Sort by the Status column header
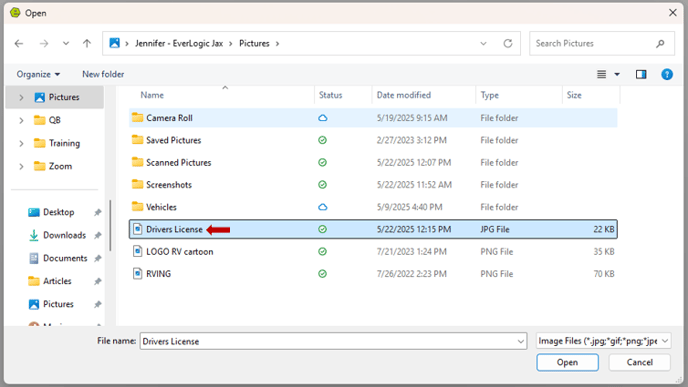The width and height of the screenshot is (688, 387). (330, 95)
